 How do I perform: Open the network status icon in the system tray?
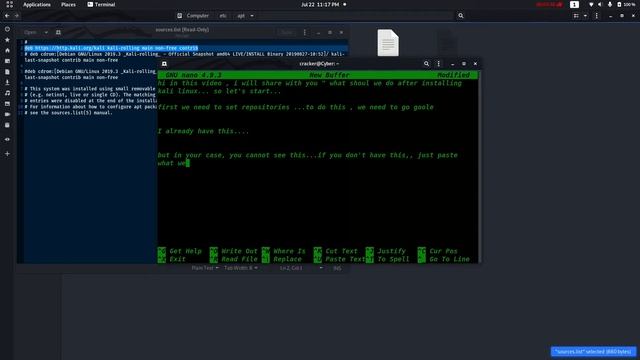[591, 4]
